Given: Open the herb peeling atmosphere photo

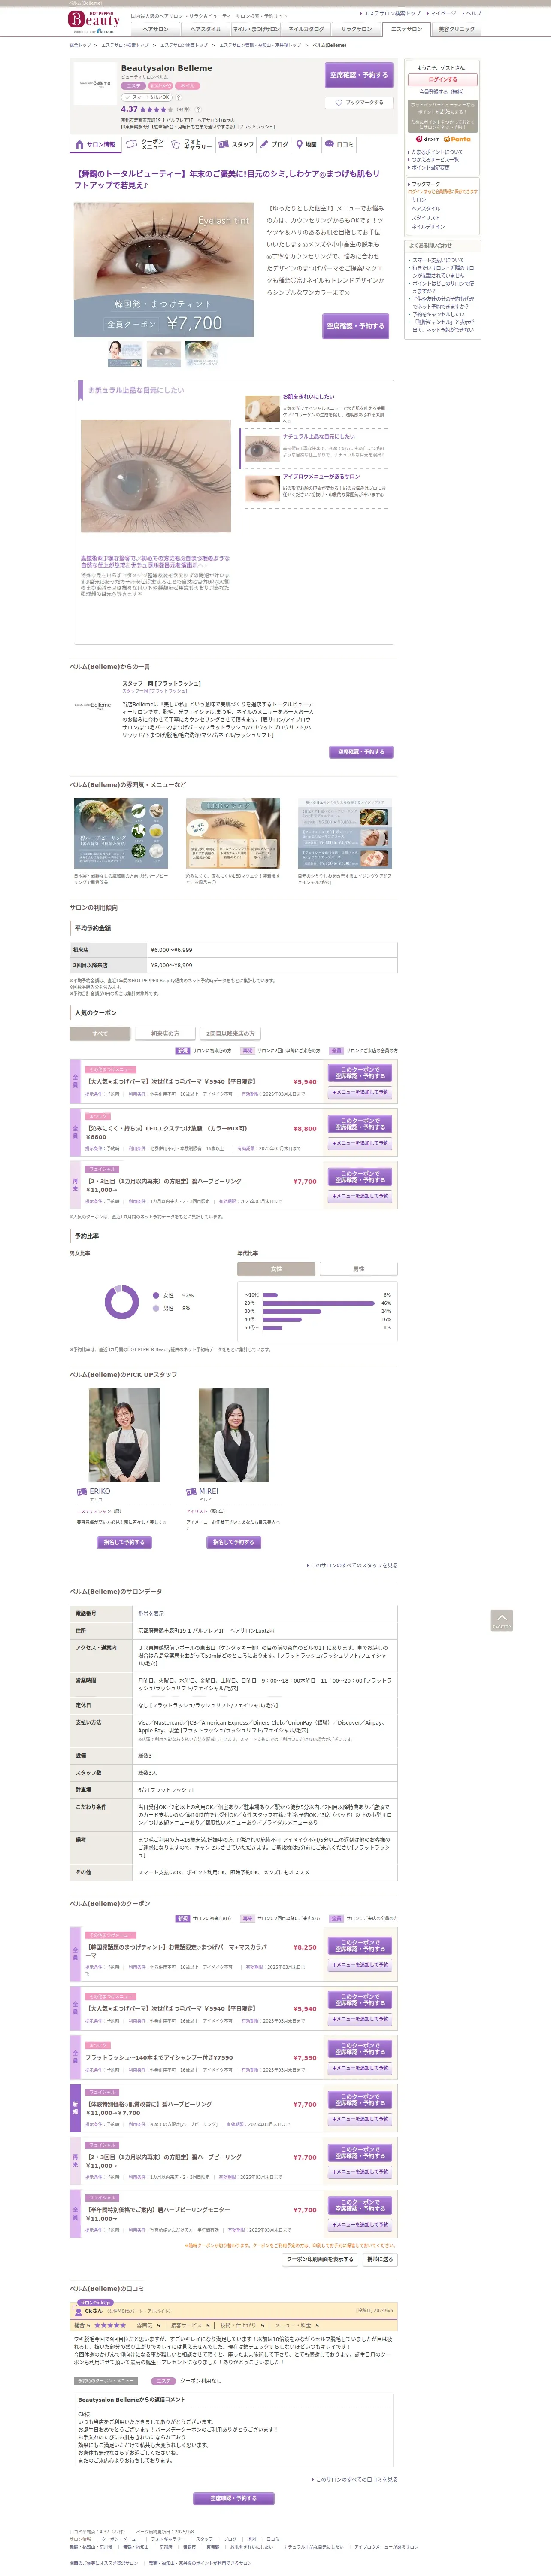Looking at the screenshot, I should 121,833.
